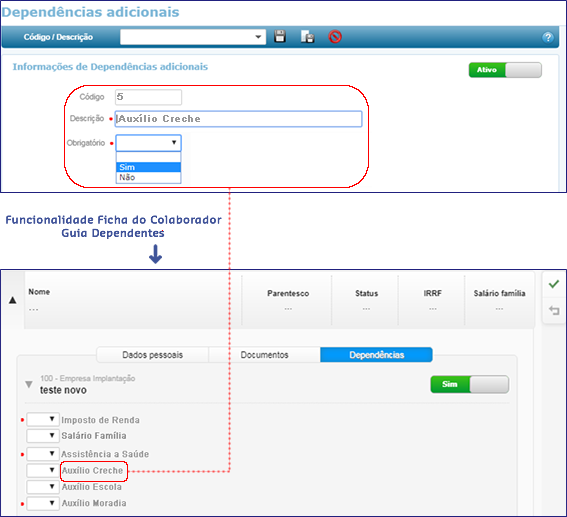Screen dimensions: 567x517
Task: Collapse the teste novo company section
Action: (29, 384)
